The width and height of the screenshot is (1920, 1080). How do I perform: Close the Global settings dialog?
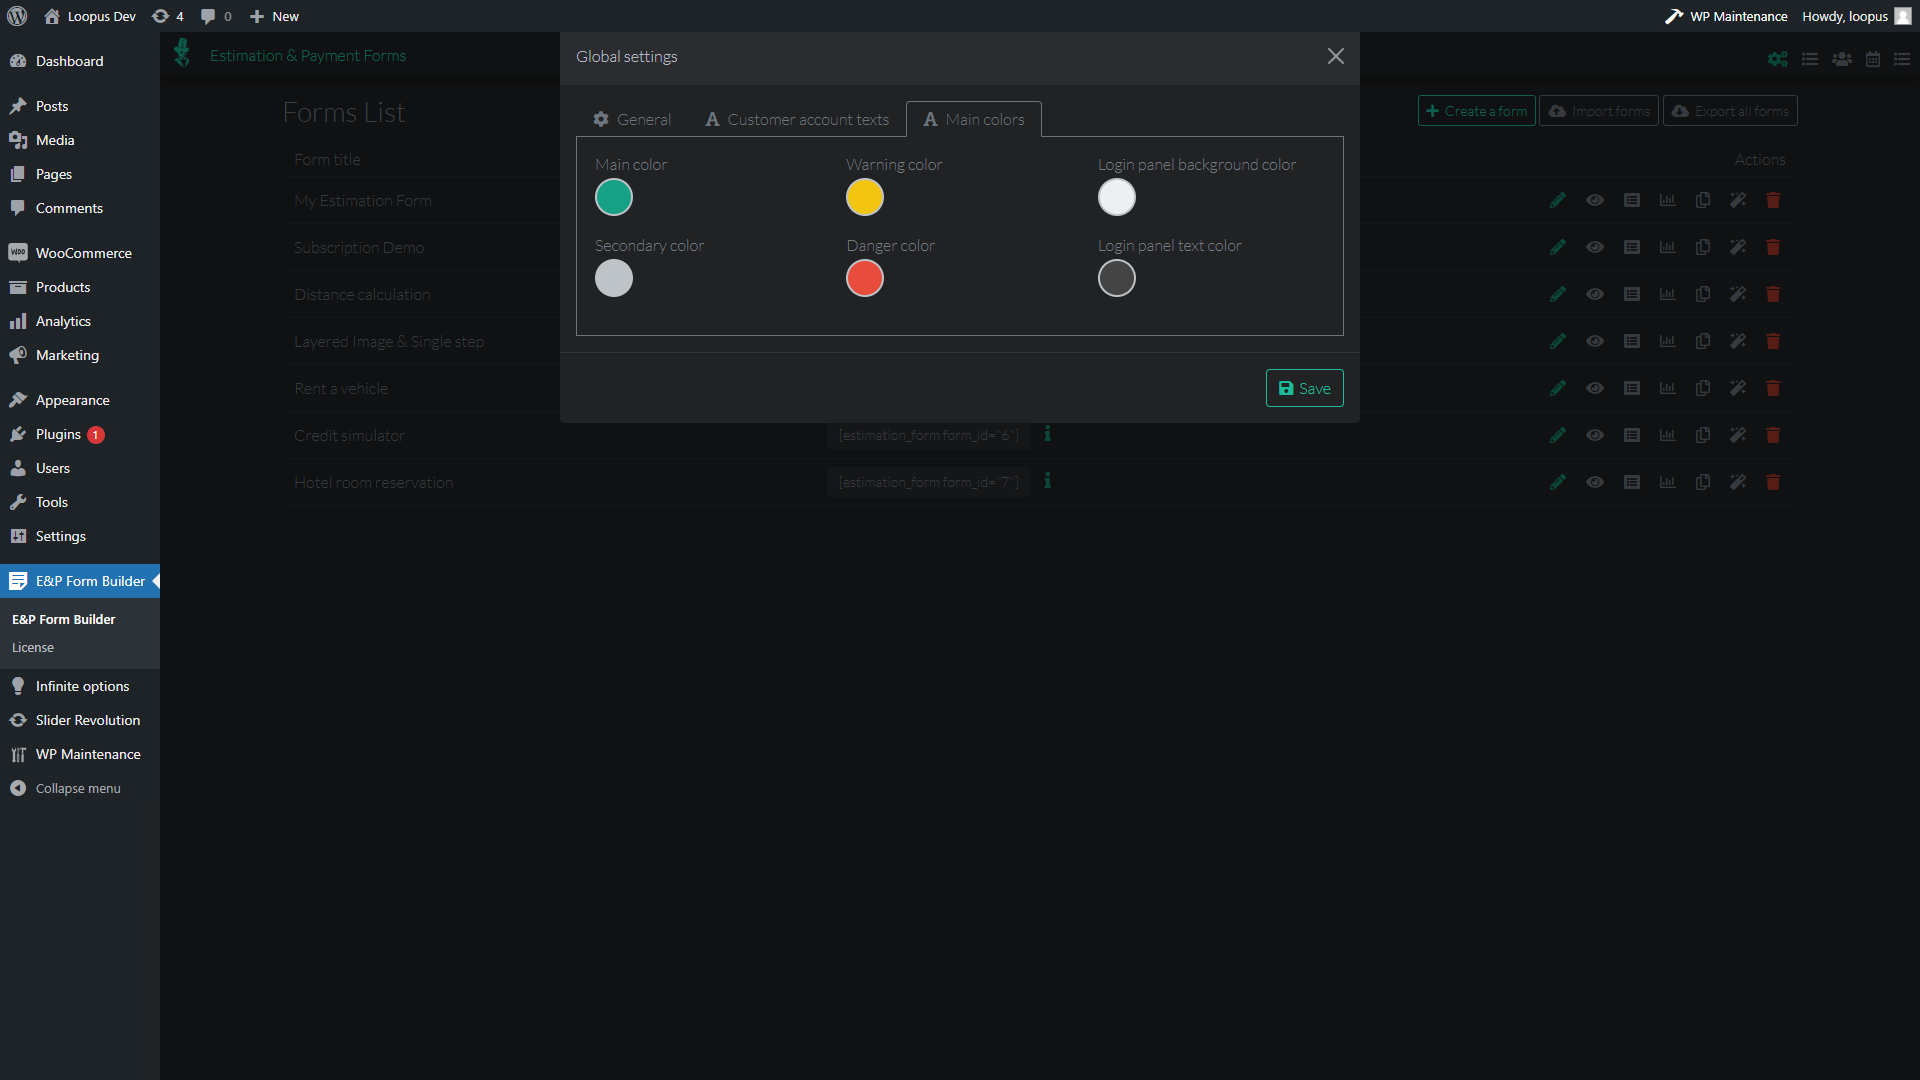pos(1335,56)
